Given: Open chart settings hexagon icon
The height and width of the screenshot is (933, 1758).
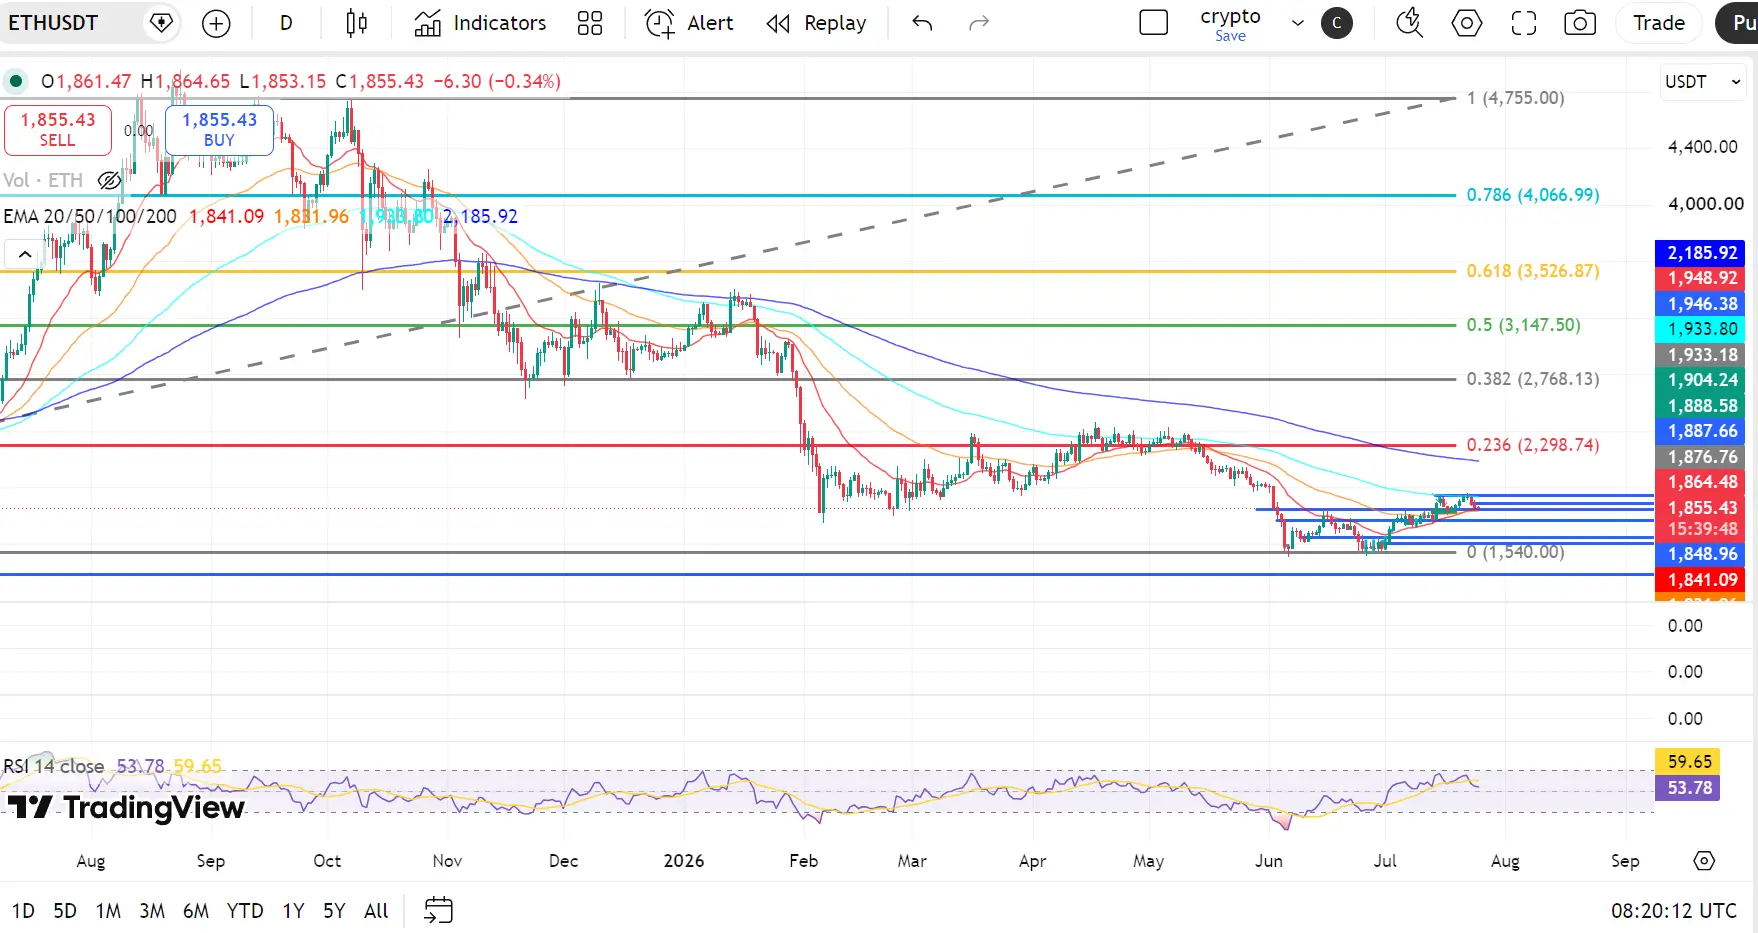Looking at the screenshot, I should 1467,23.
